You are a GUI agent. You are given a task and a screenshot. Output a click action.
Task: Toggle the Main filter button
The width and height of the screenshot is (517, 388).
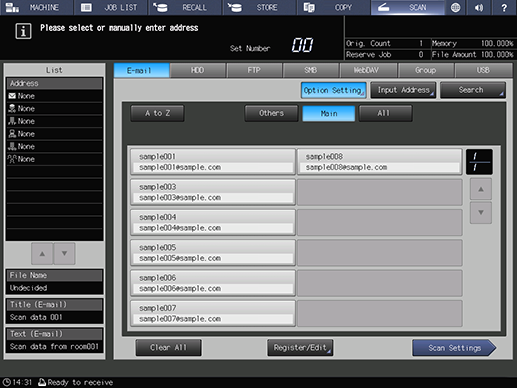coord(329,114)
